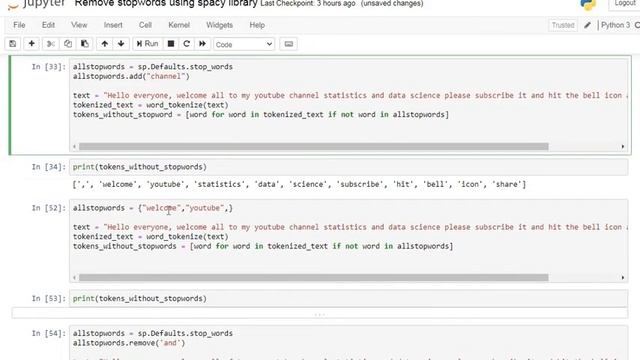Click left scroll arrow in cell 33
This screenshot has width=640, height=360.
(x=74, y=147)
